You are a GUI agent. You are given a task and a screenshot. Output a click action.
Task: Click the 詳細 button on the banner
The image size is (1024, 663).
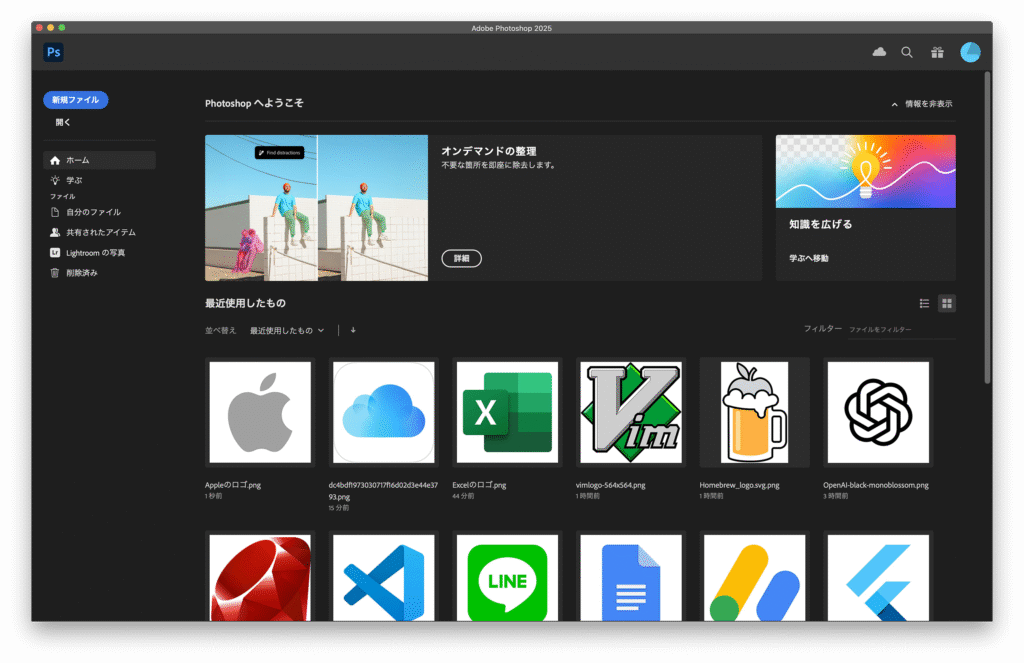point(462,259)
